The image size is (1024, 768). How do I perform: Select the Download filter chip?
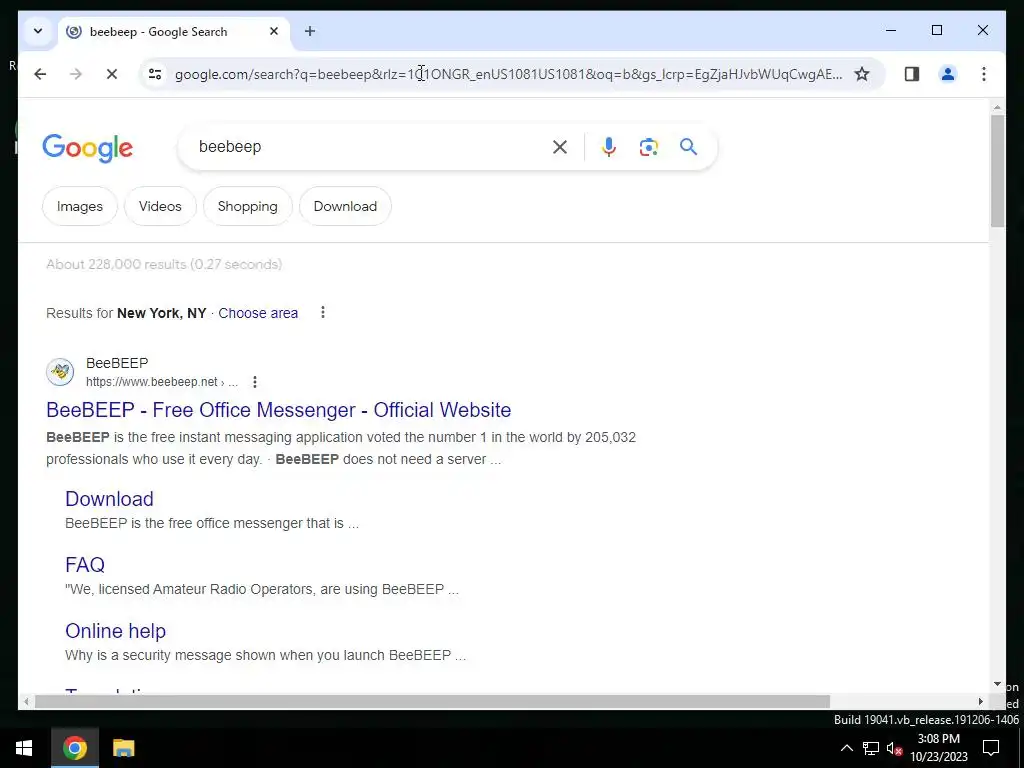point(345,206)
